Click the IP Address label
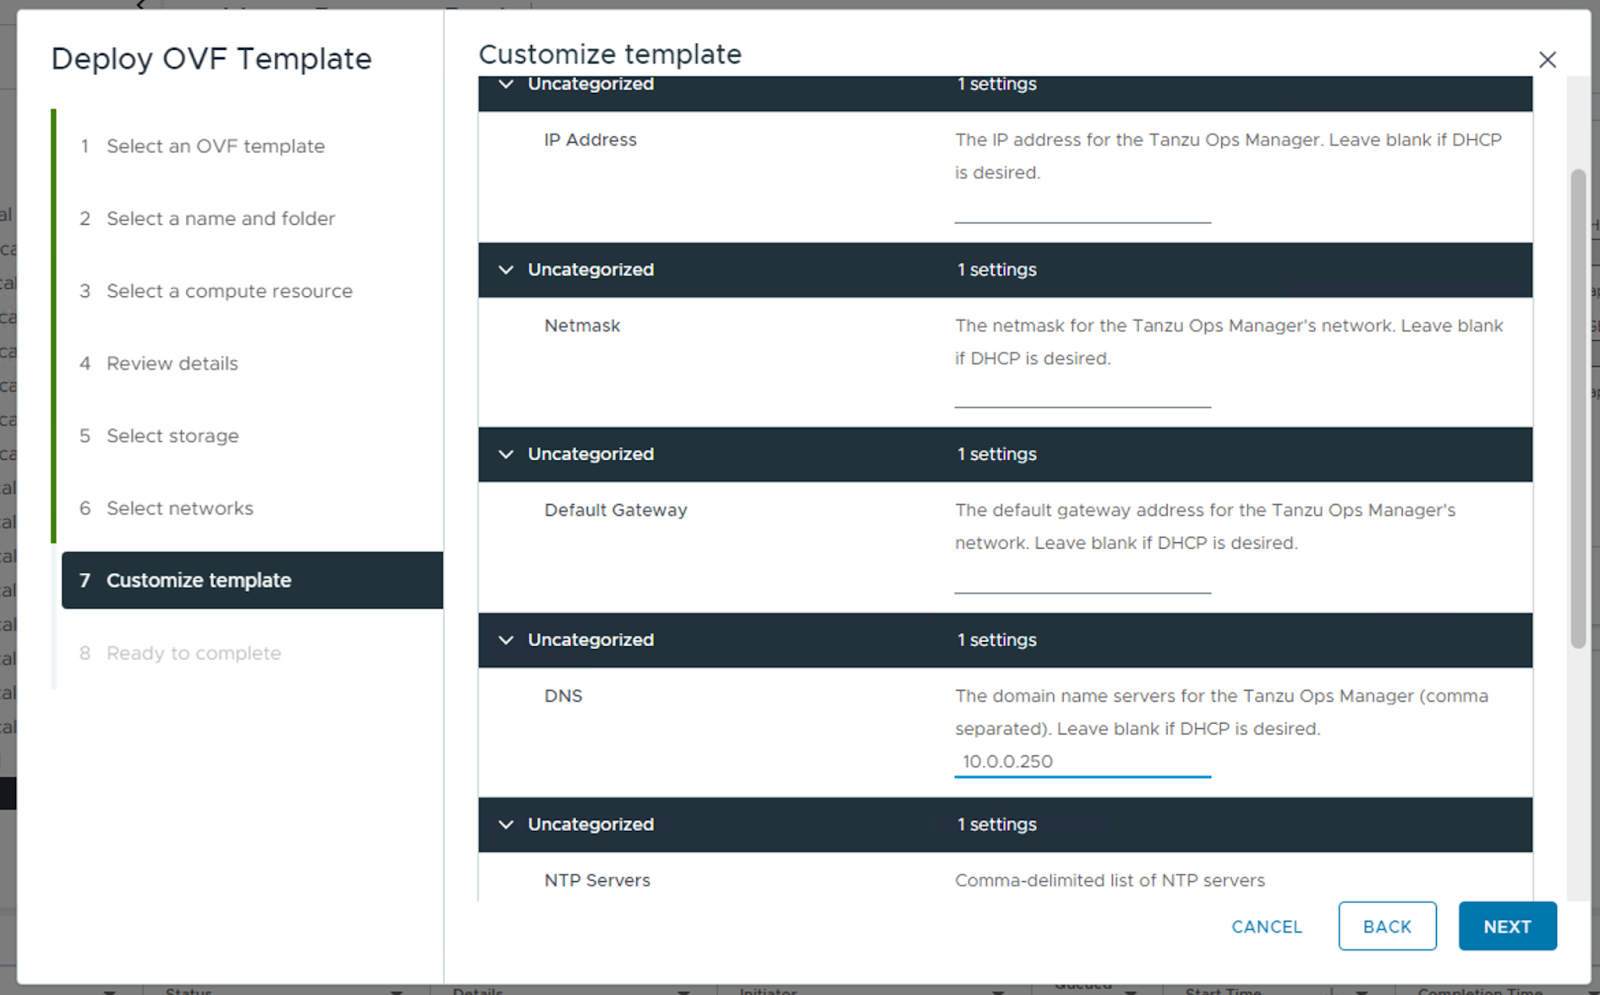Viewport: 1600px width, 995px height. [x=590, y=140]
